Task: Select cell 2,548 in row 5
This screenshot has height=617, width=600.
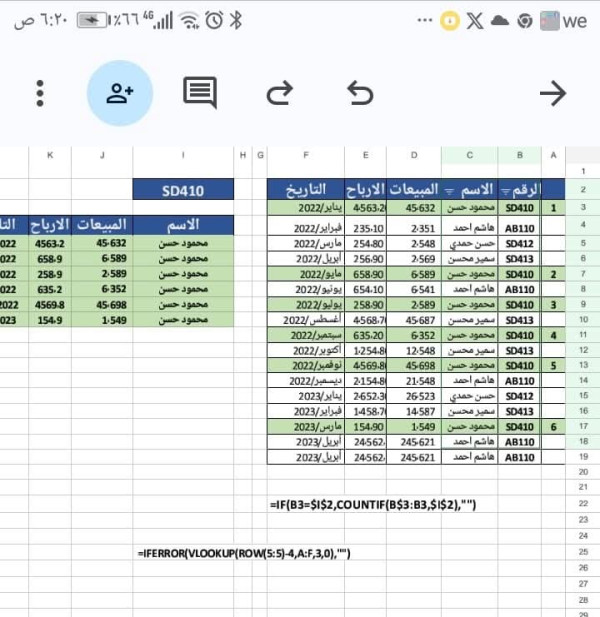Action: click(x=414, y=244)
